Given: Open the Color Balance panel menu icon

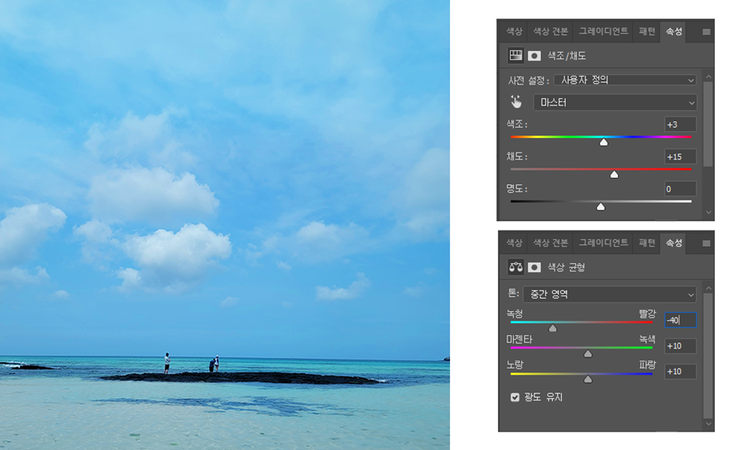Looking at the screenshot, I should (706, 243).
